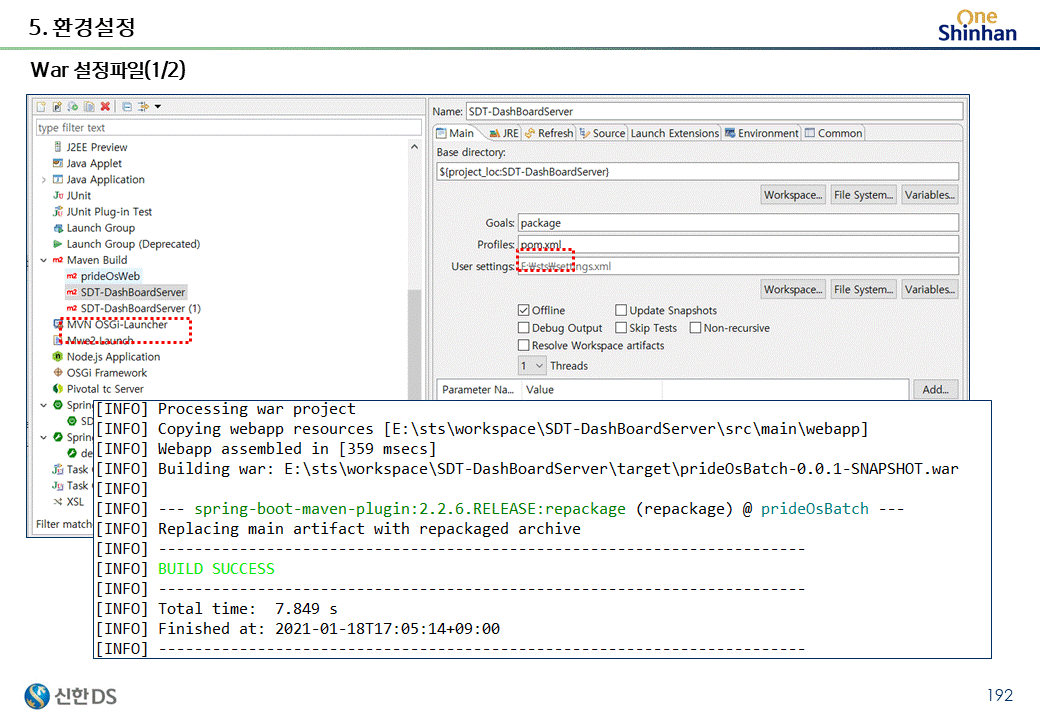Enable Resolve Workspace artifacts checkbox
The height and width of the screenshot is (720, 1040).
(523, 345)
